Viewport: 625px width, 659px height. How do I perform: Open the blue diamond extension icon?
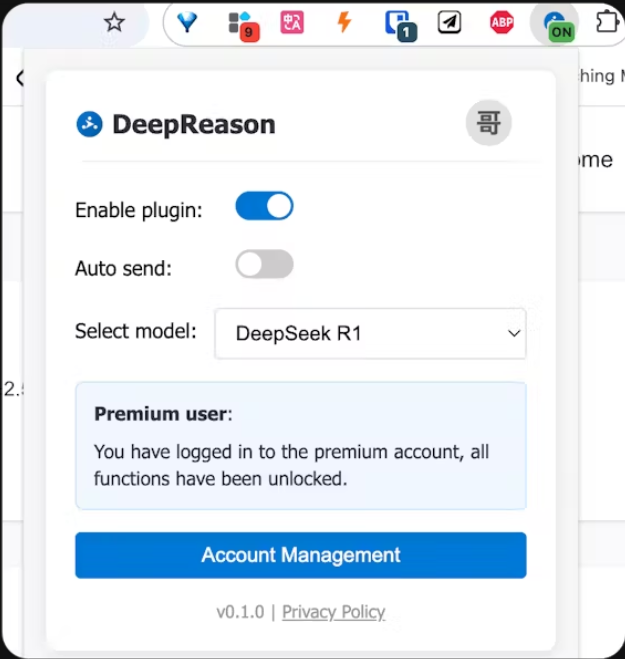tap(187, 22)
